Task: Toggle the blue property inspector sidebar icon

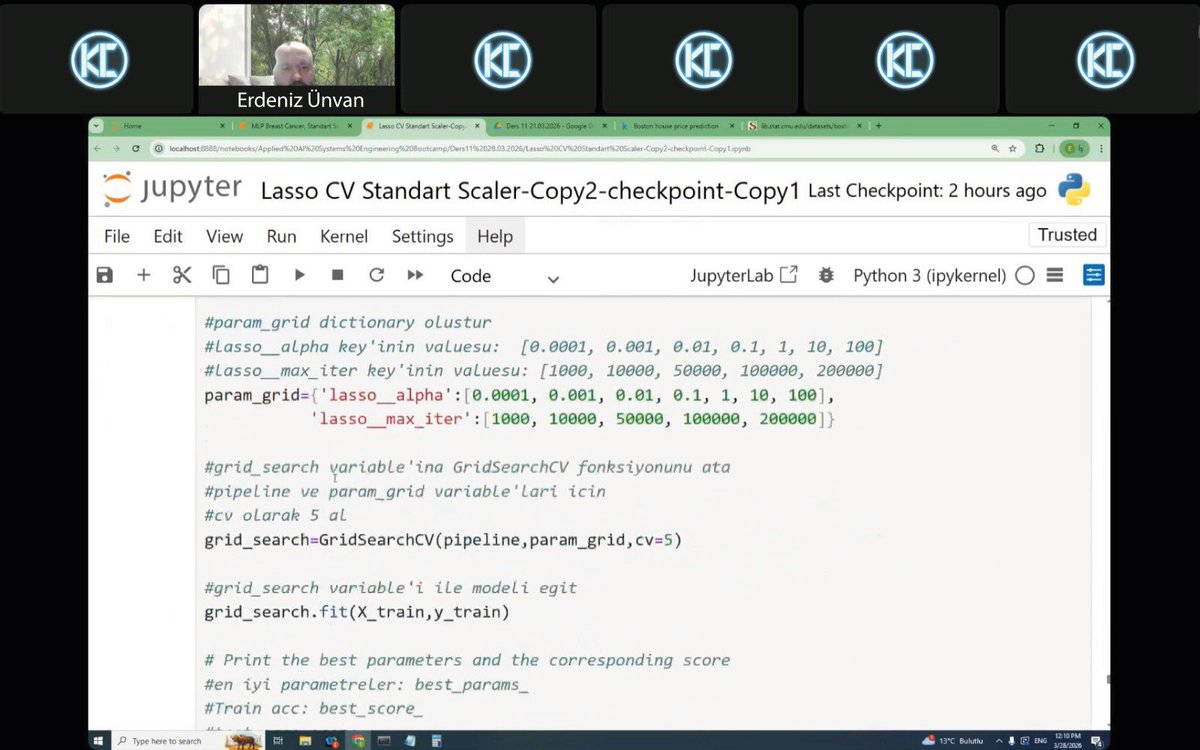Action: coord(1093,275)
